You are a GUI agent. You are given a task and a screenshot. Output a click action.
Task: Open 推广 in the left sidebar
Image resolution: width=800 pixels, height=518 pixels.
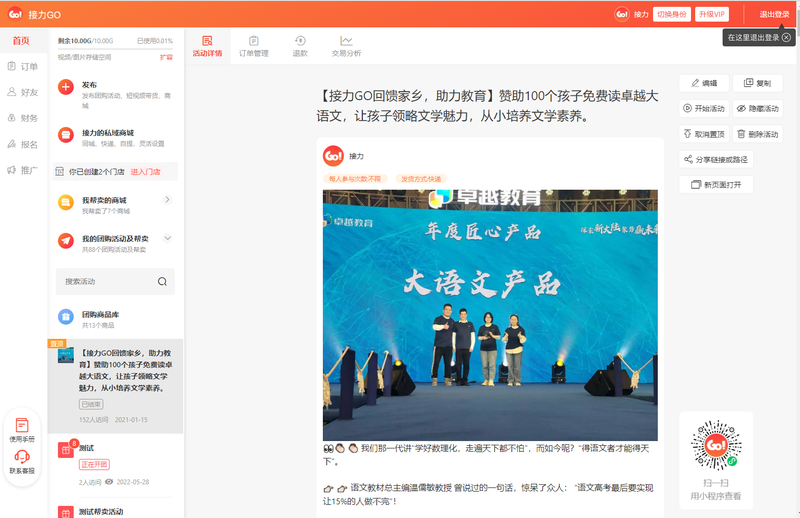pyautogui.click(x=22, y=170)
